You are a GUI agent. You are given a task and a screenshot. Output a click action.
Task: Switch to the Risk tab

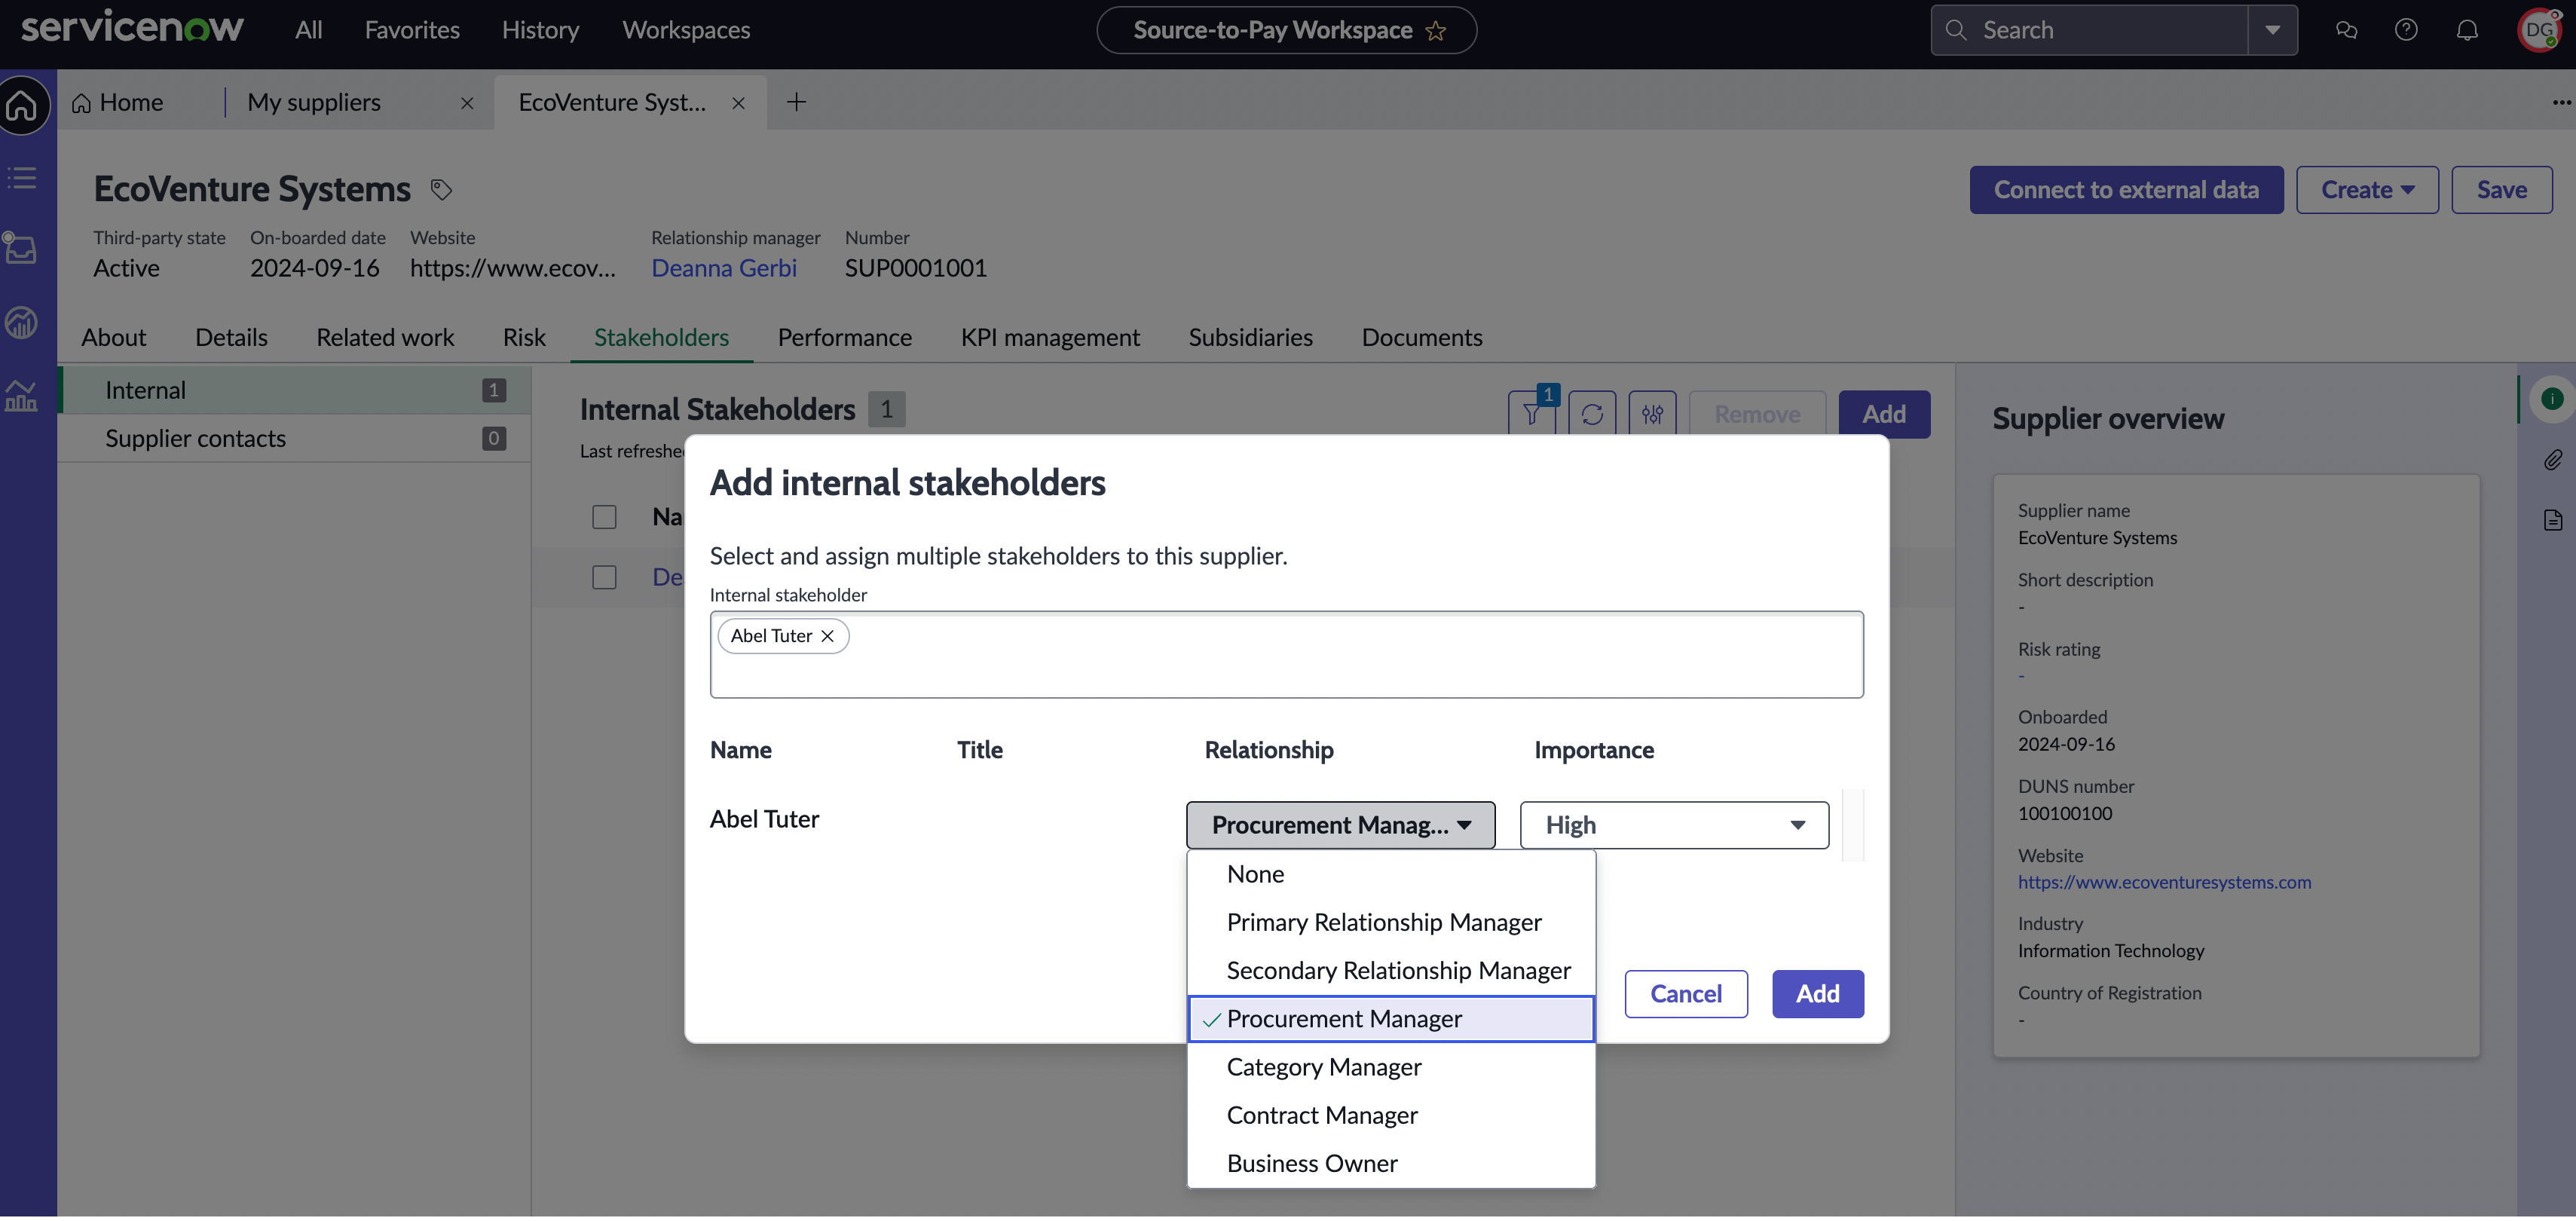[x=524, y=337]
